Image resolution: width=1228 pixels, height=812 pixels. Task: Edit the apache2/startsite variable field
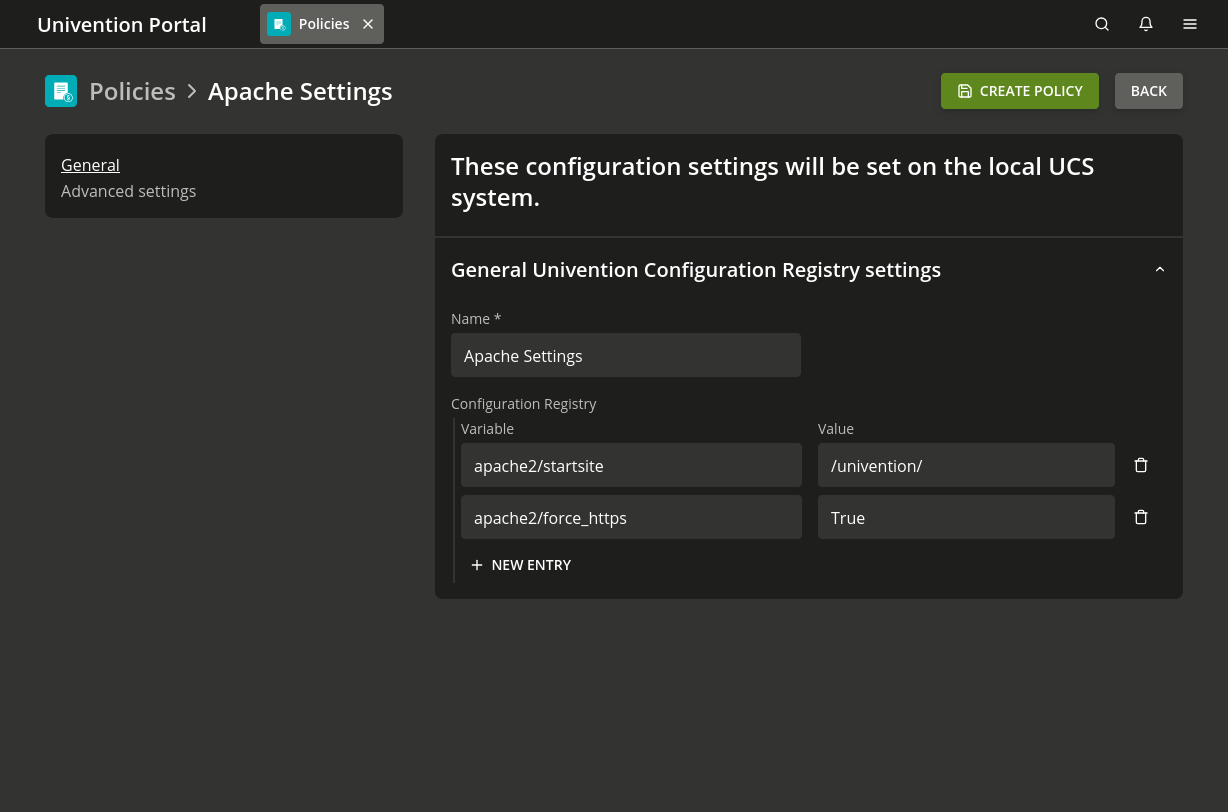631,465
